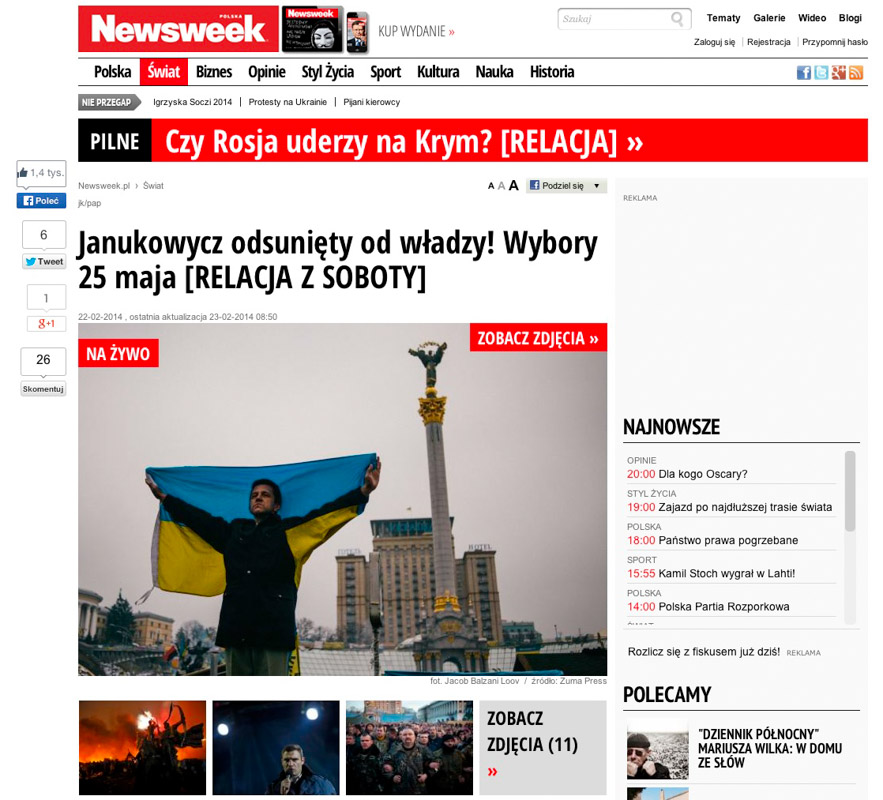Open the RSS feed icon
883x800 pixels.
pyautogui.click(x=856, y=72)
